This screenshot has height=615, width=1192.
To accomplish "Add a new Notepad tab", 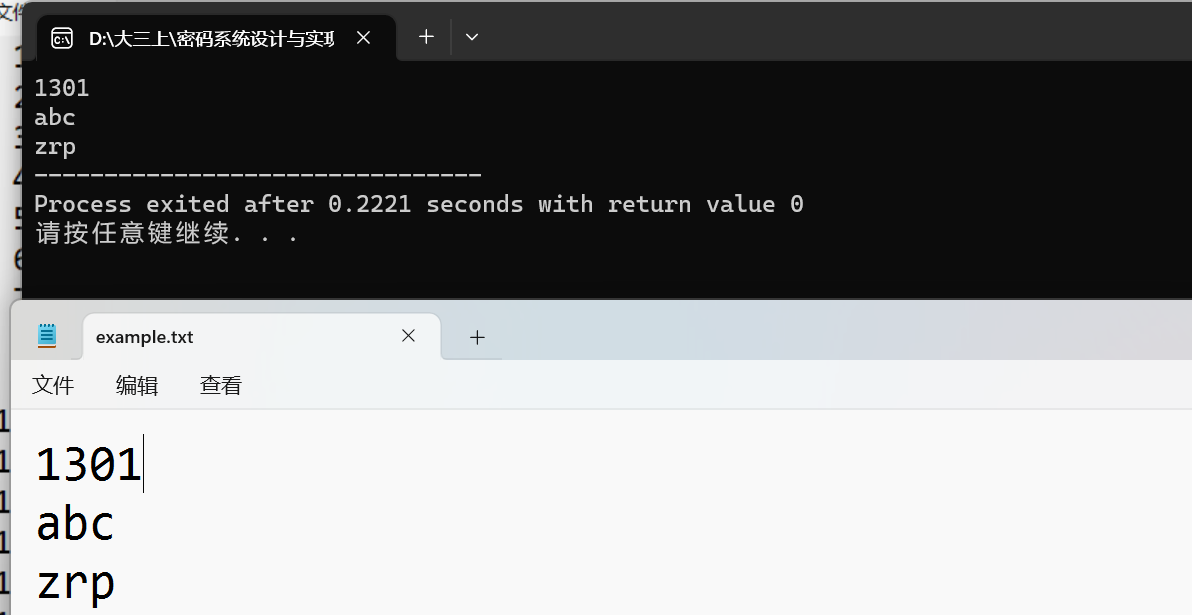I will coord(477,337).
